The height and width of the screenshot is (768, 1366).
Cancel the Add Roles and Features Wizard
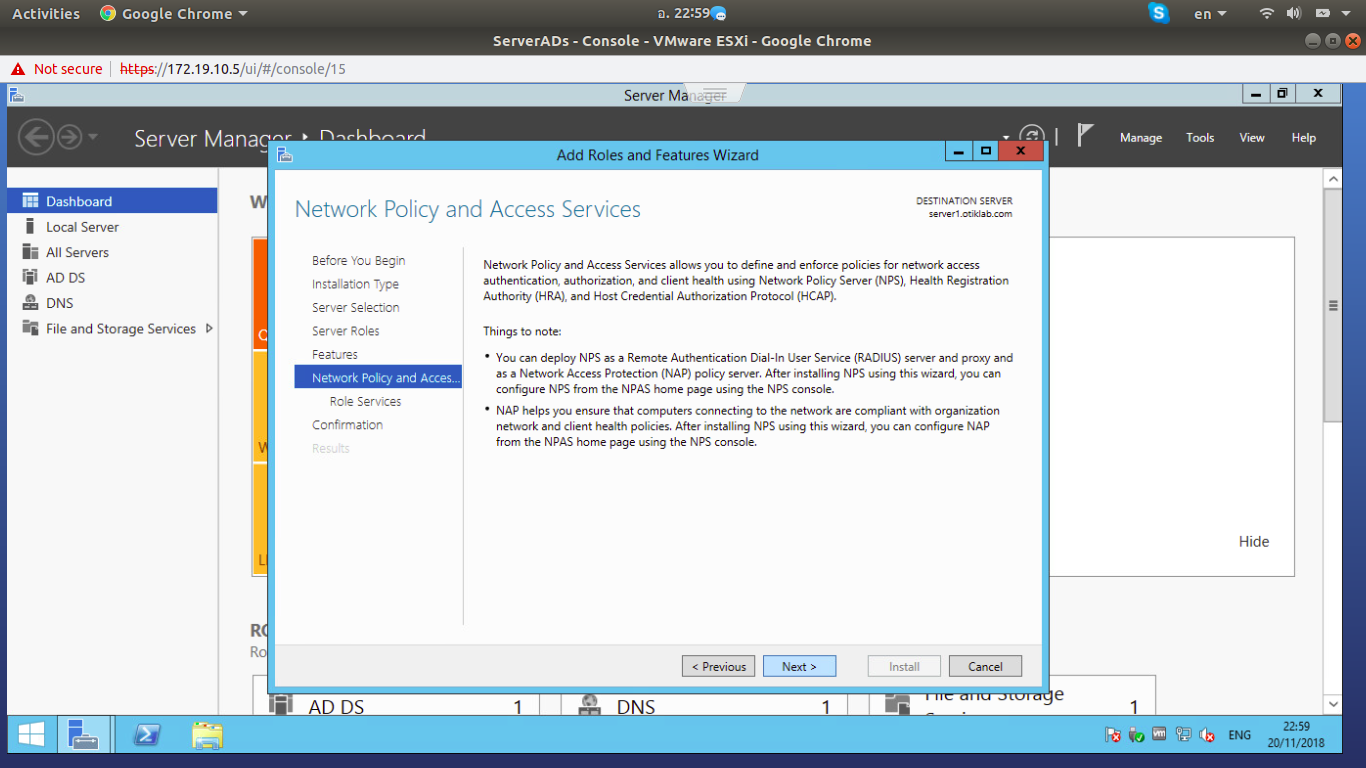click(x=985, y=666)
